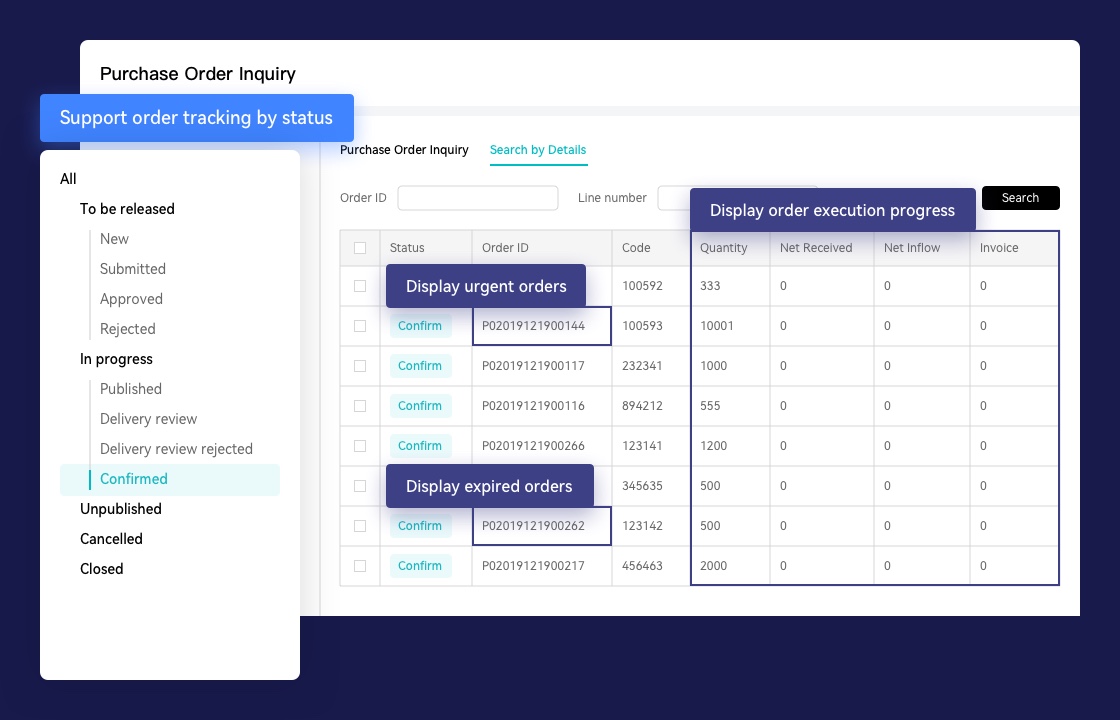Viewport: 1120px width, 720px height.
Task: Click the Quantity column header
Action: point(724,248)
